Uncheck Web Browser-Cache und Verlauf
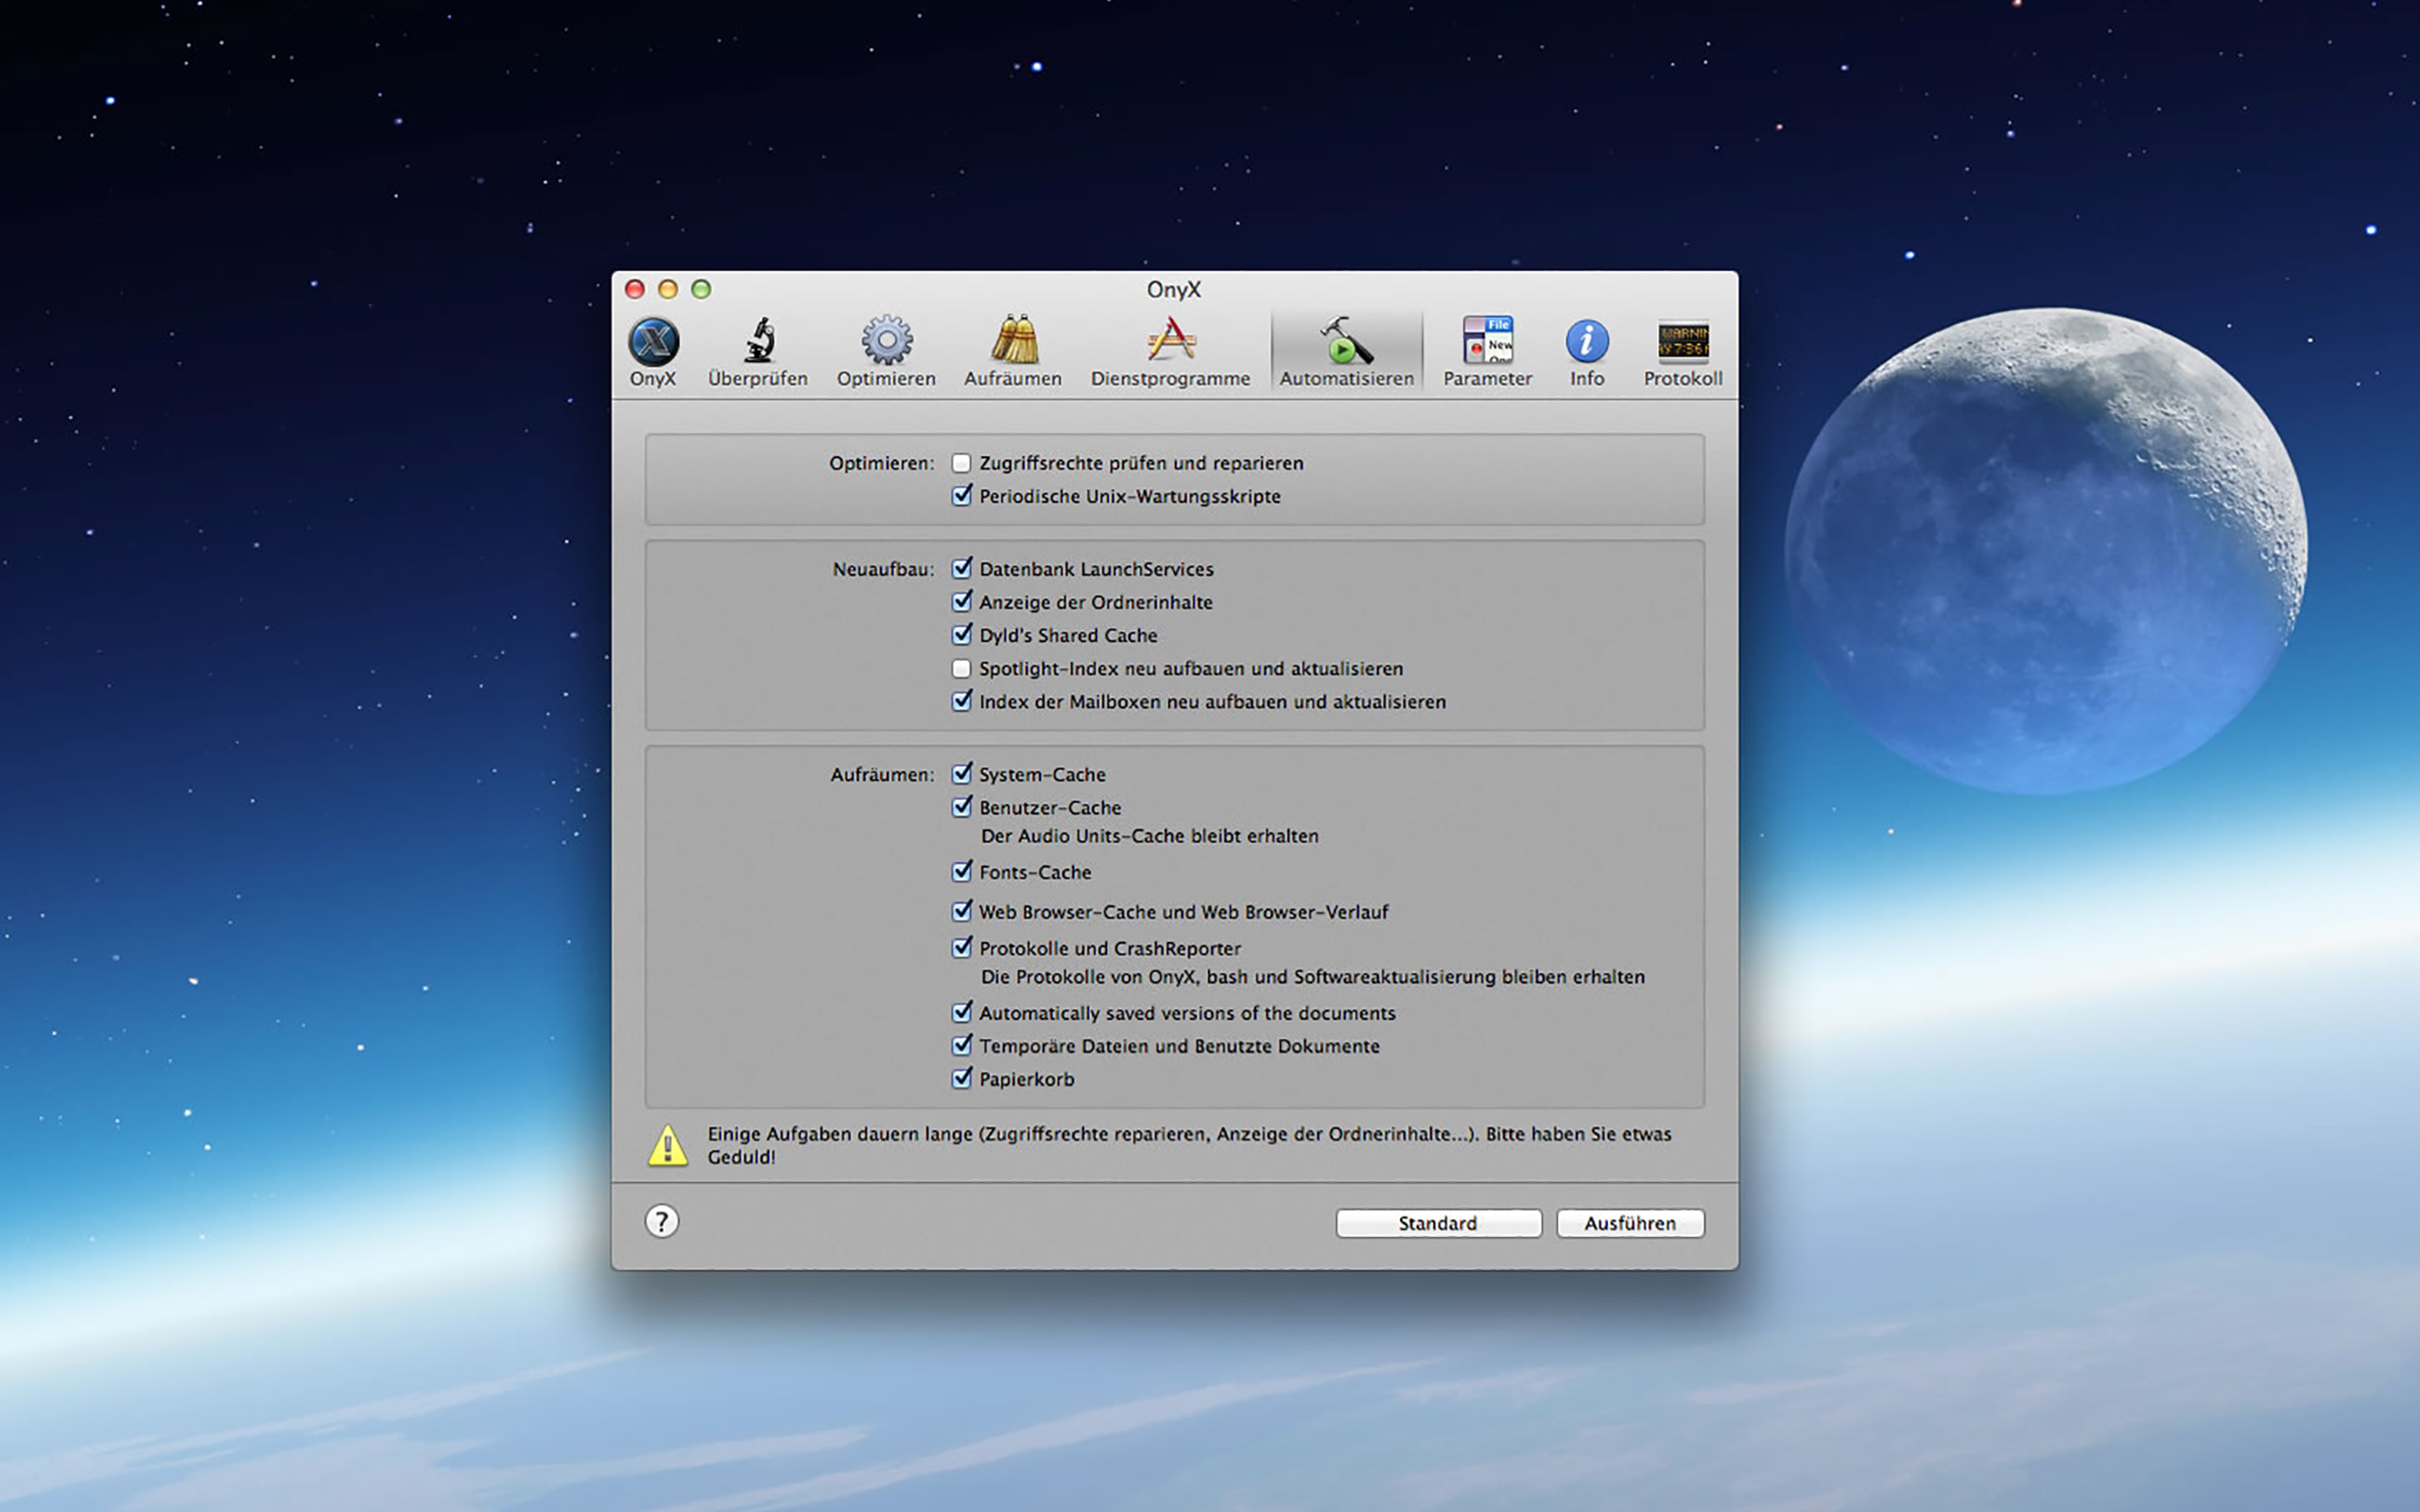This screenshot has width=2420, height=1512. click(x=961, y=911)
